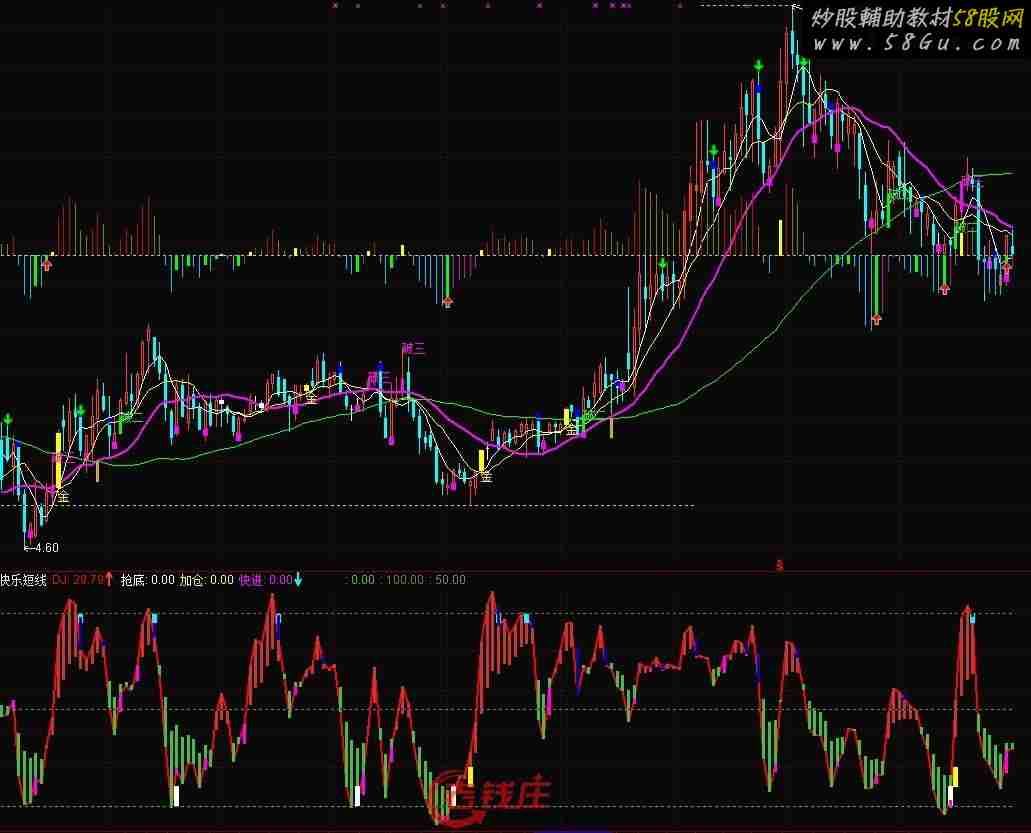Click the red 5 marker on the time axis
This screenshot has width=1031, height=833.
779,565
